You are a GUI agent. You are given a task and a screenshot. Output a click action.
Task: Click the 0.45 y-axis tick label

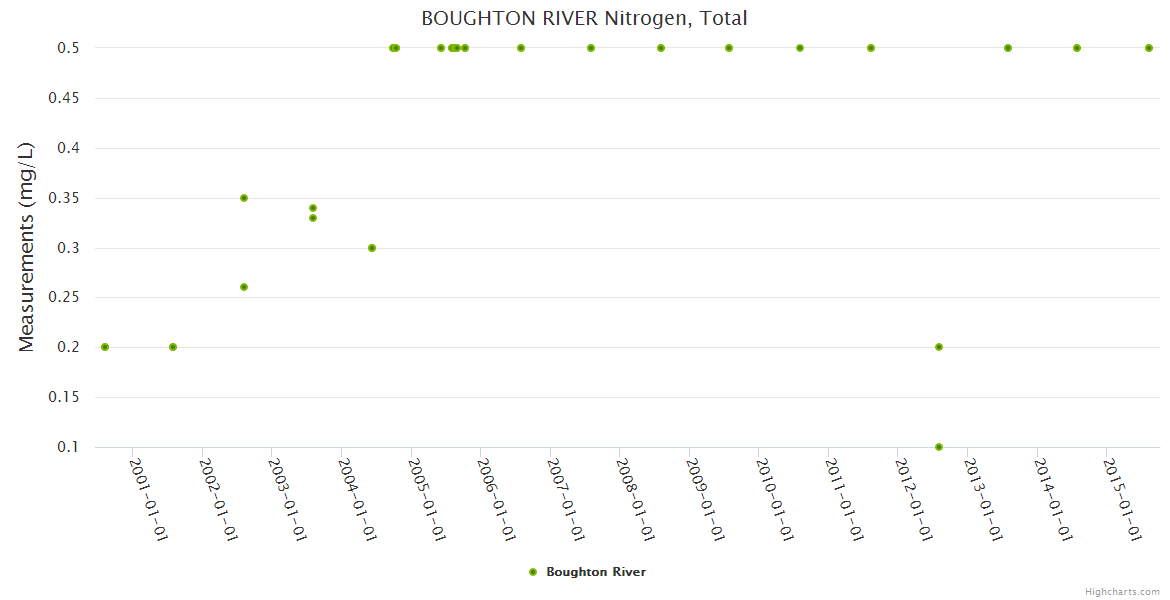coord(65,98)
